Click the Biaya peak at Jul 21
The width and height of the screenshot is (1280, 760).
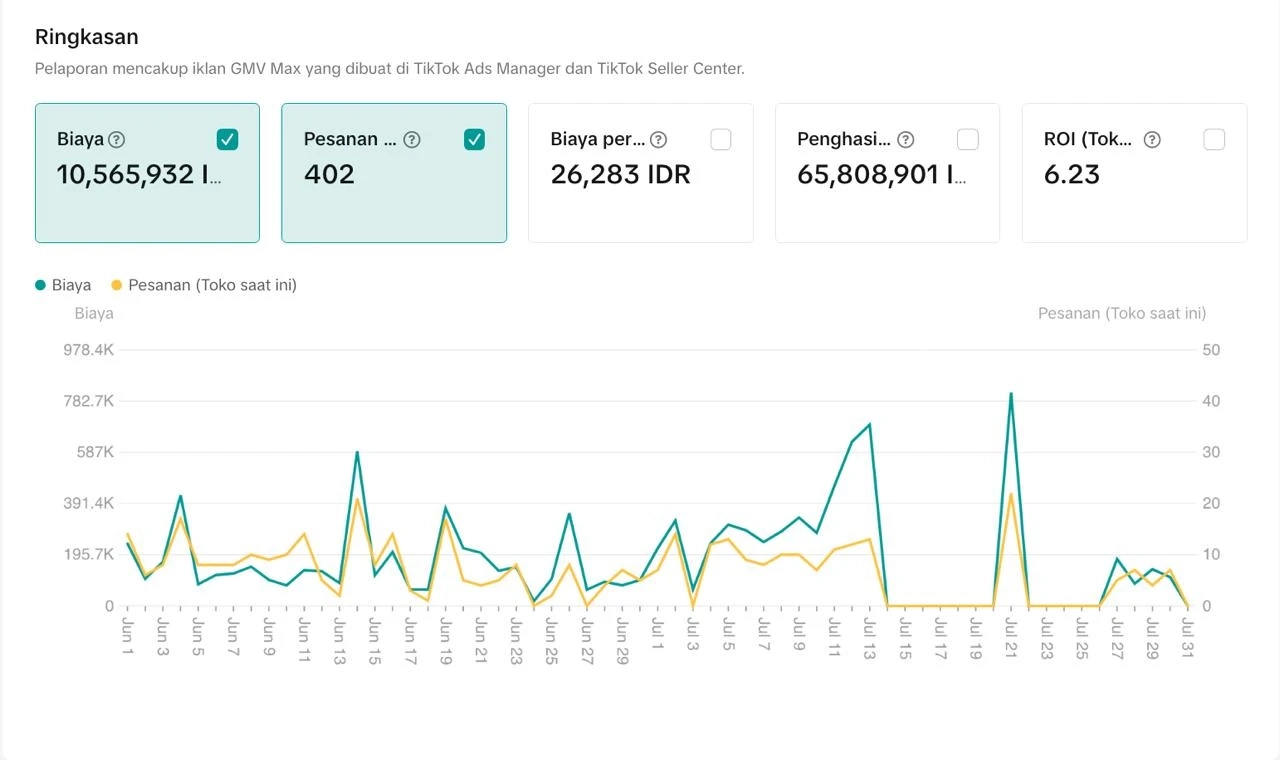coord(1011,394)
